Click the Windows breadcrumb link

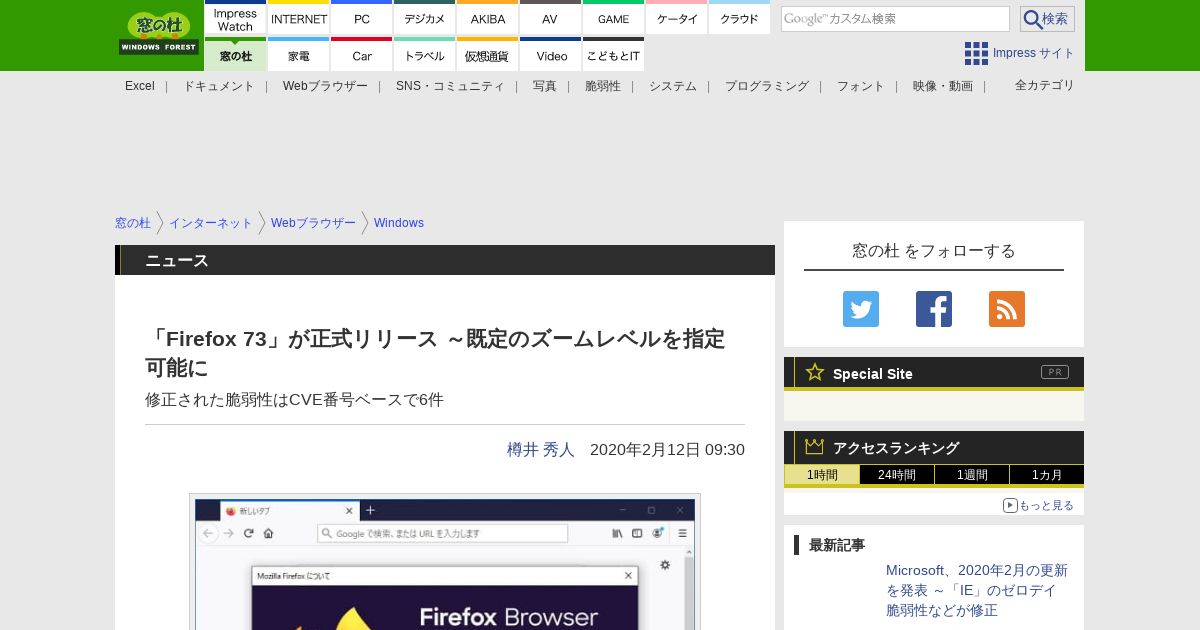click(x=399, y=223)
